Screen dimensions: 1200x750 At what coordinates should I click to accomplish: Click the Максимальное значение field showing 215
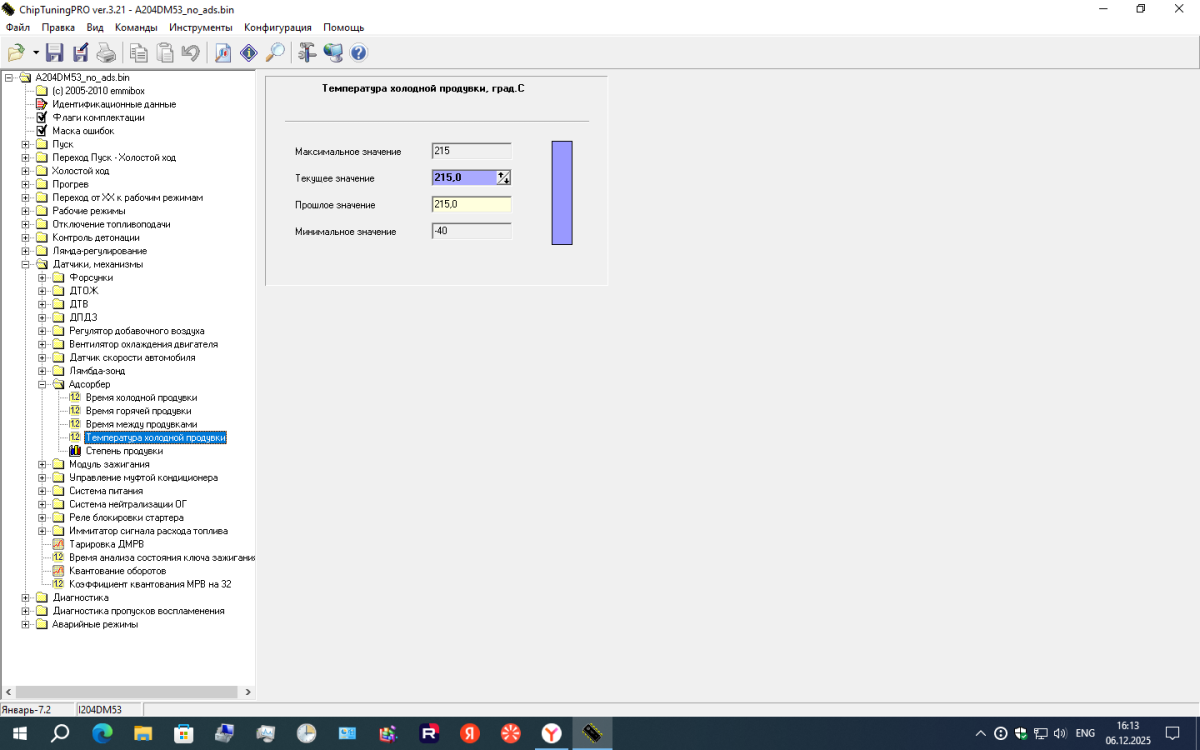471,151
